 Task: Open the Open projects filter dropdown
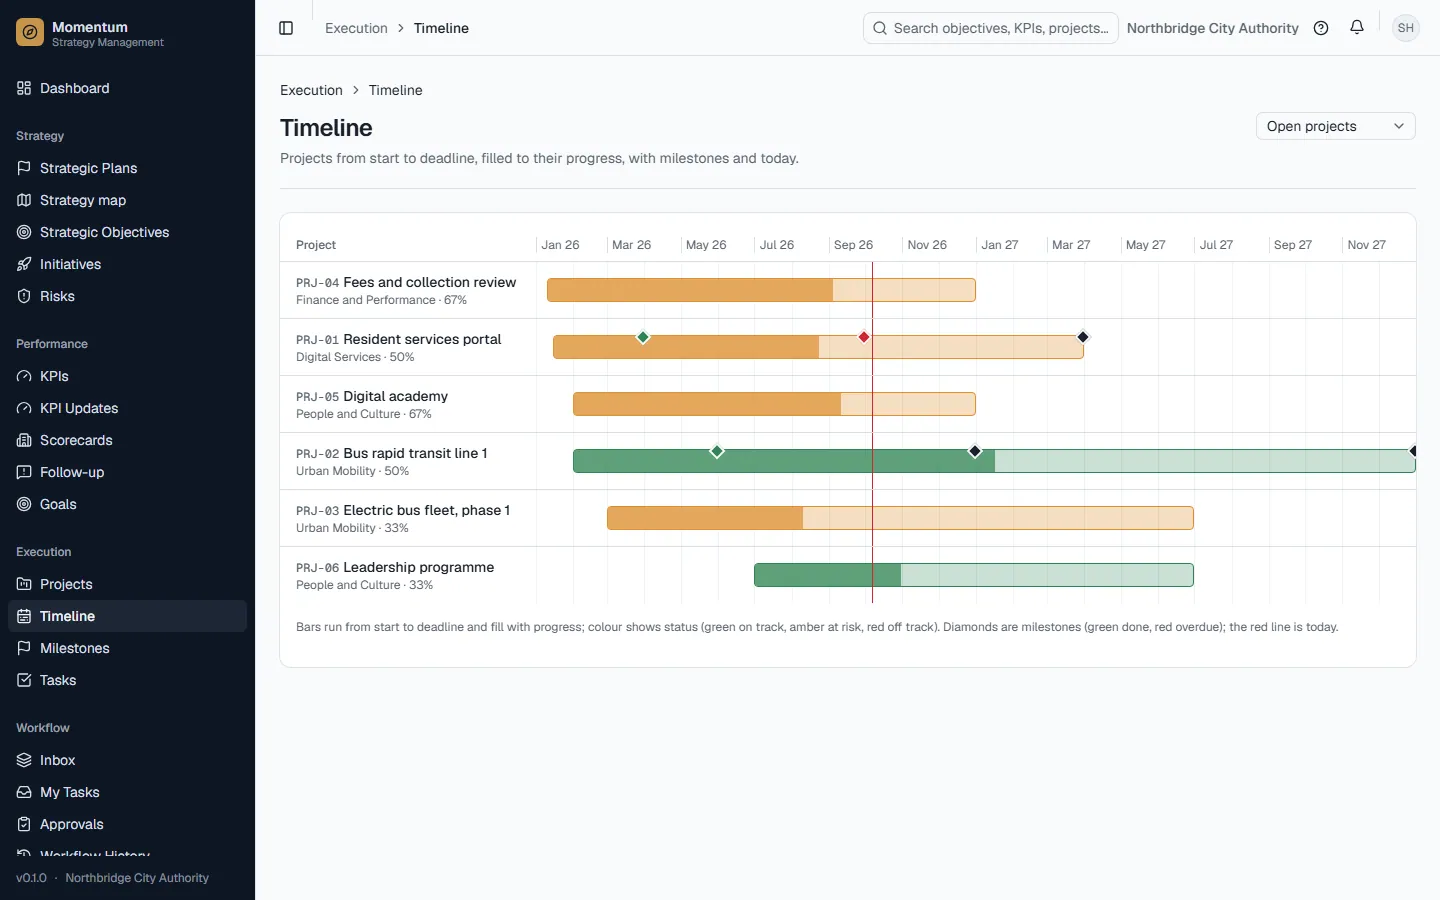[1335, 126]
